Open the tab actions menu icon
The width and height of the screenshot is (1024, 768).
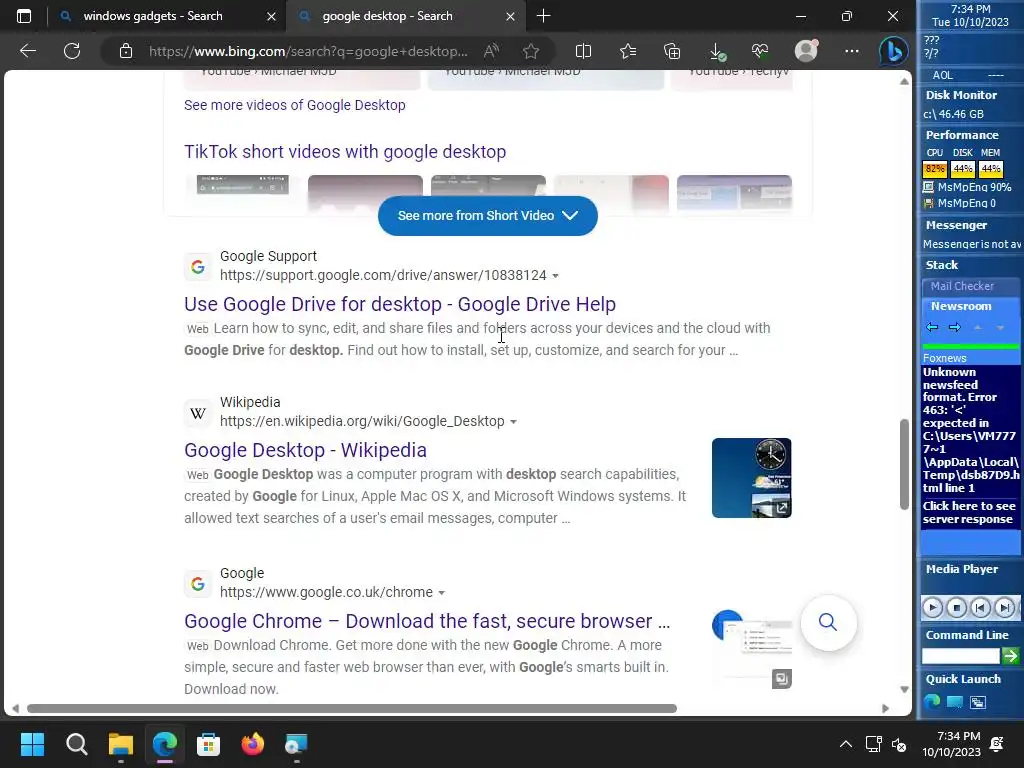(24, 16)
